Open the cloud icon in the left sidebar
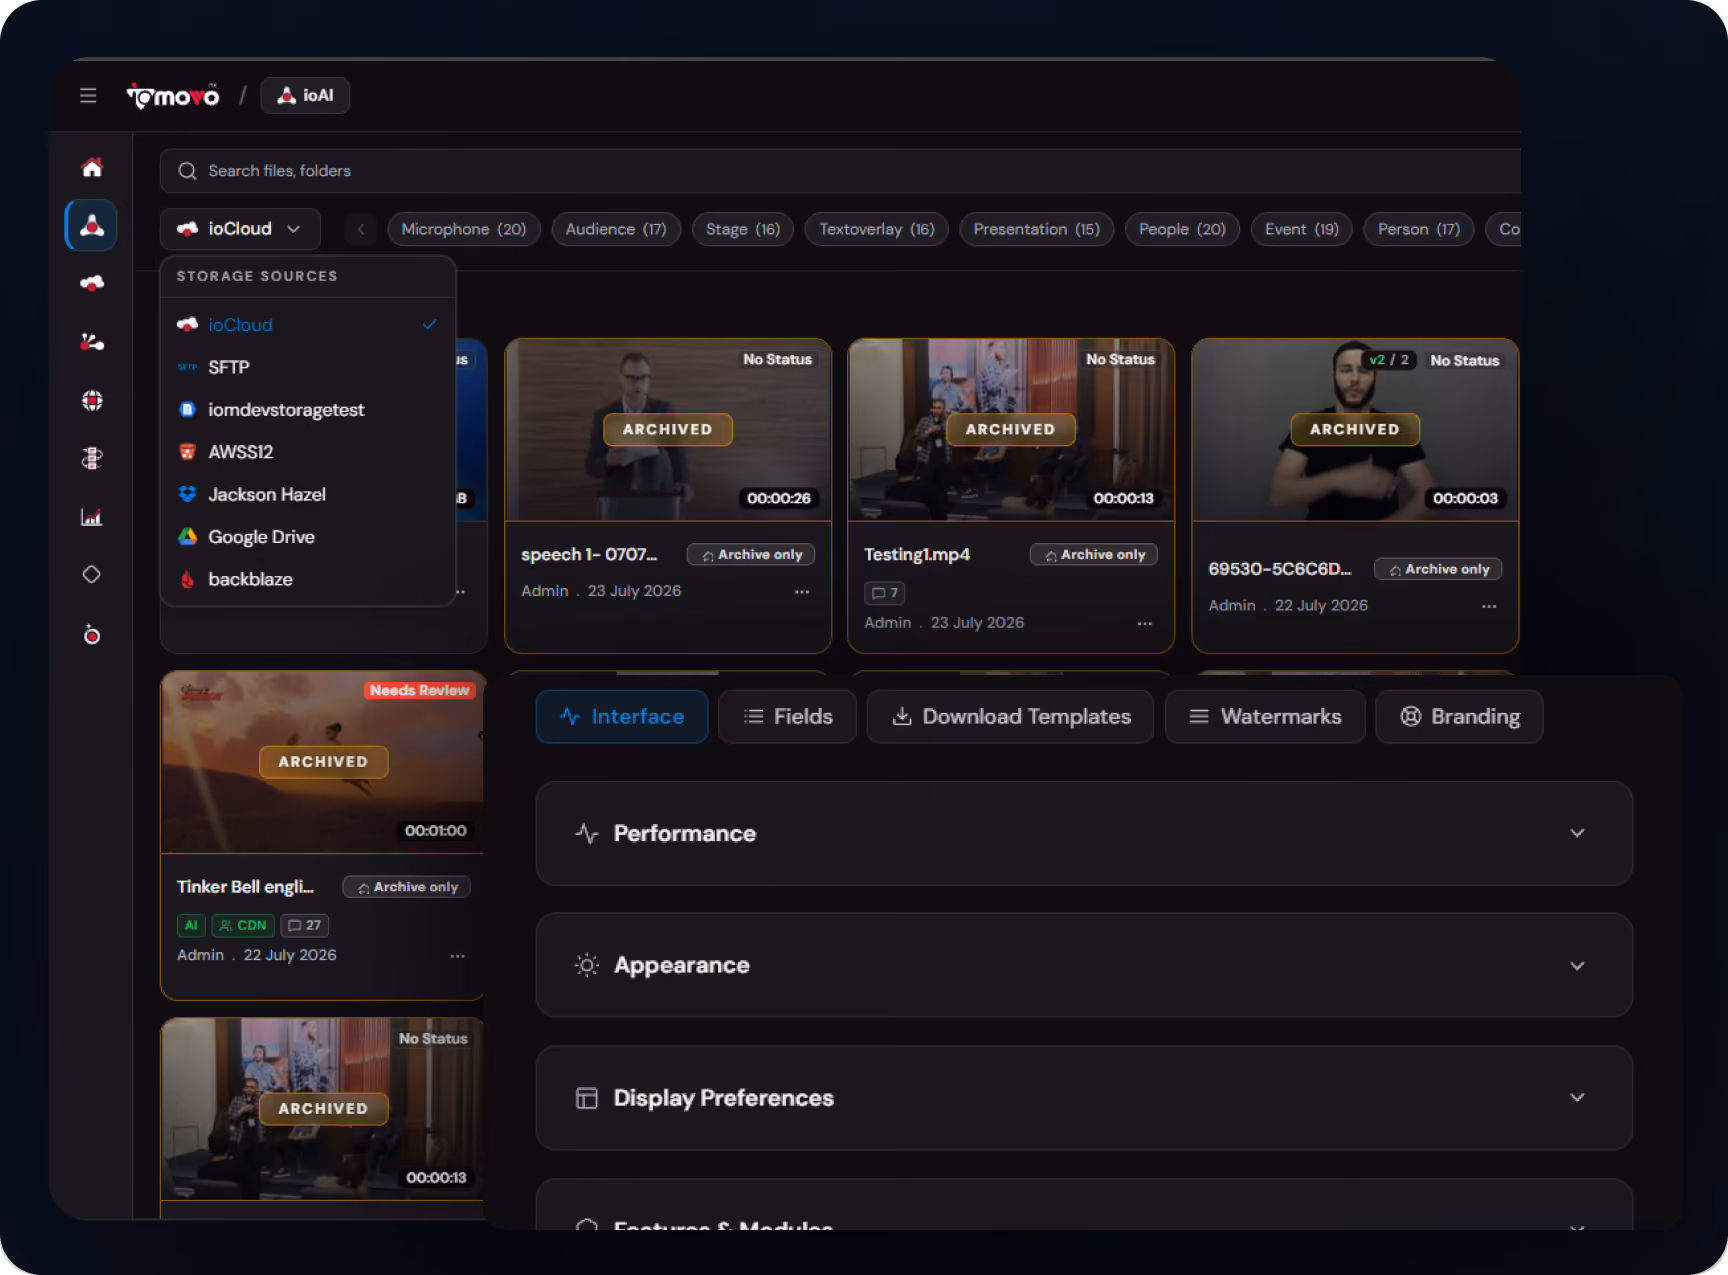Image resolution: width=1728 pixels, height=1275 pixels. 92,283
